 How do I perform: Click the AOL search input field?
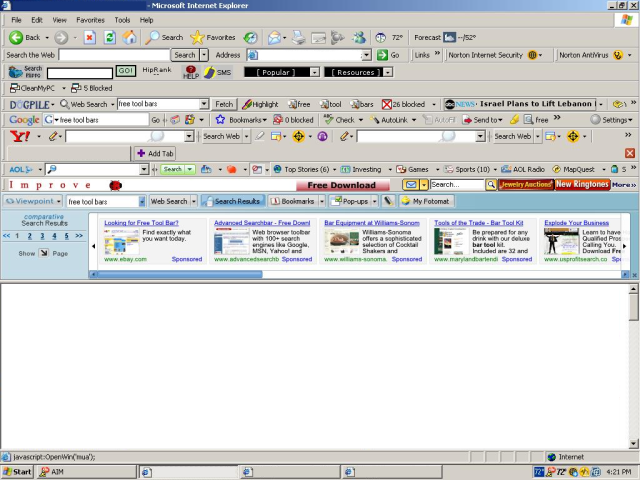point(92,169)
